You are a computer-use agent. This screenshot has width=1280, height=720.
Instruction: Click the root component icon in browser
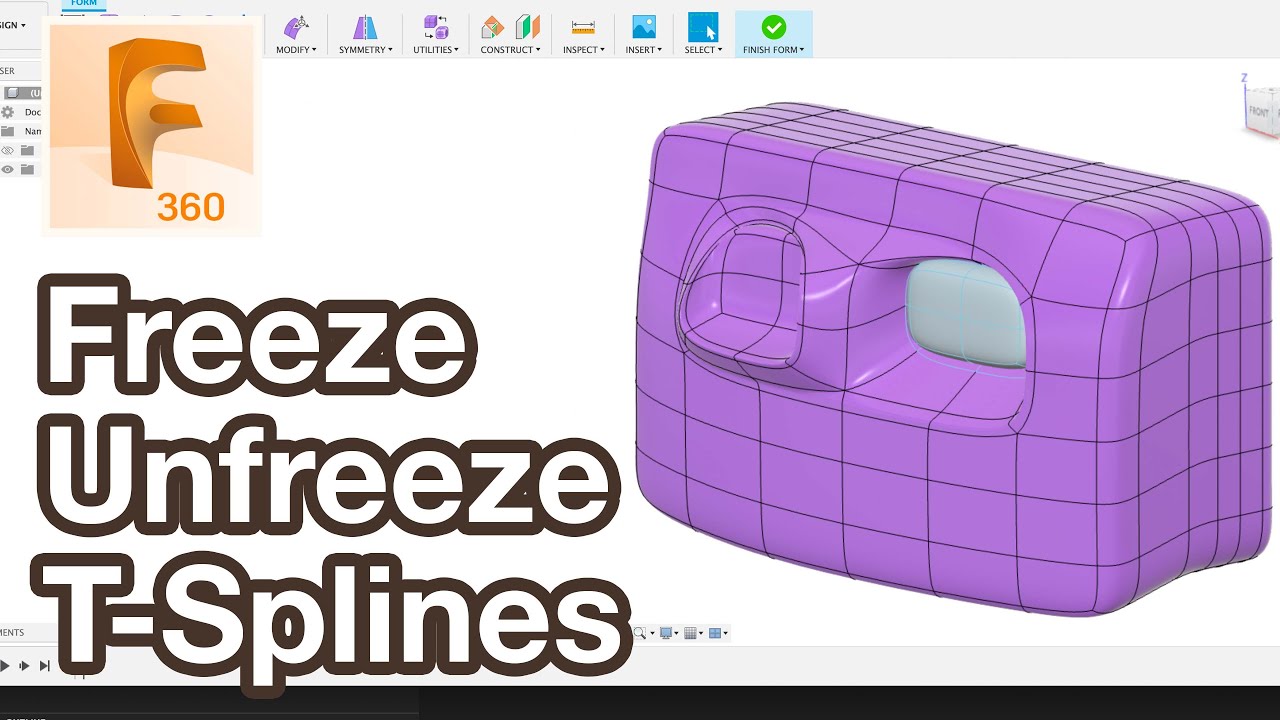point(12,93)
